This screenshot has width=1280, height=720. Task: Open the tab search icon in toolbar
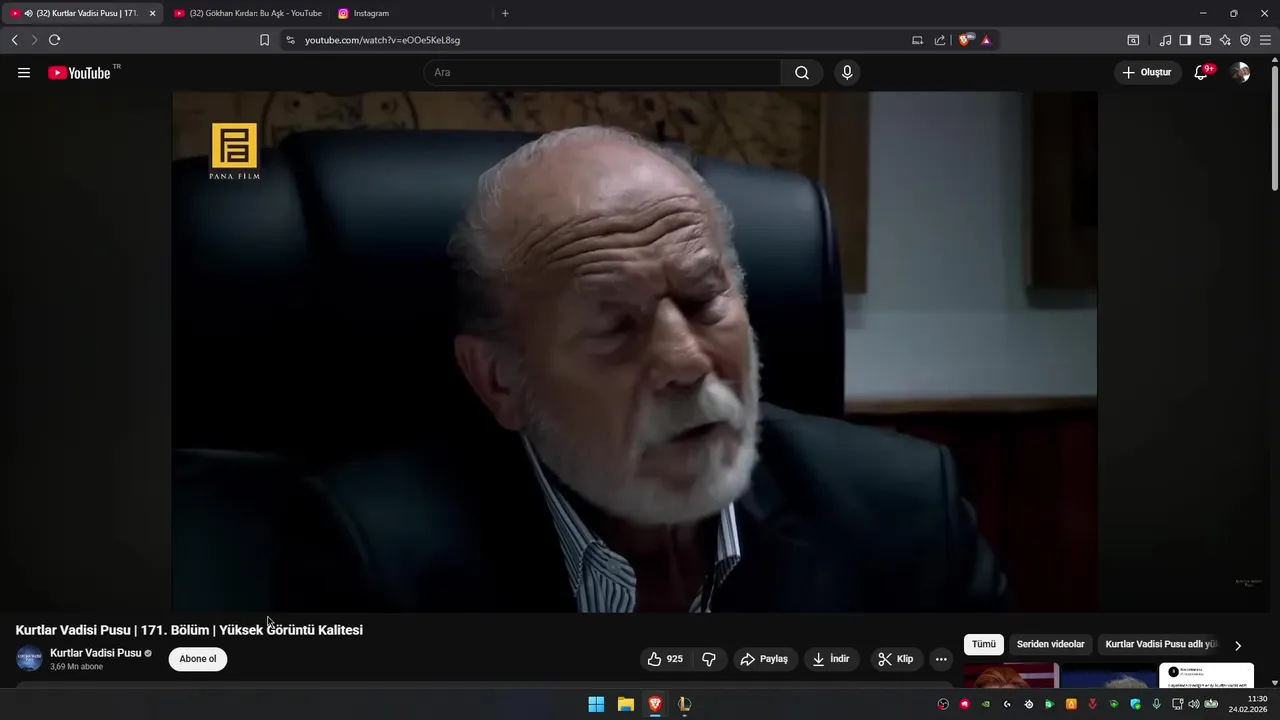(x=1133, y=40)
